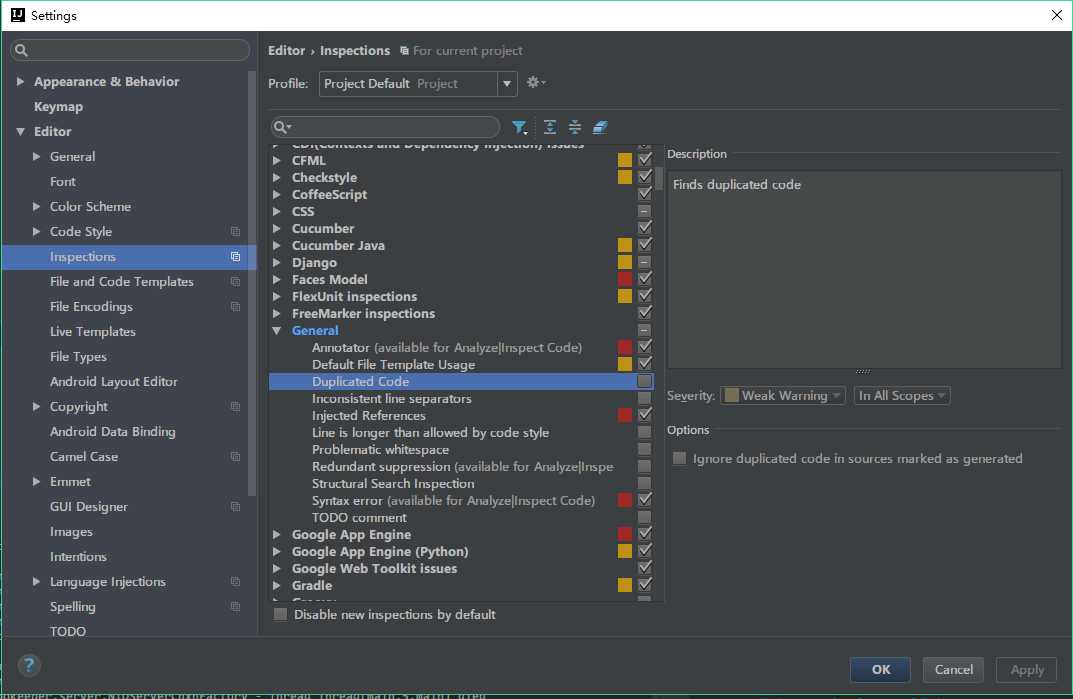The width and height of the screenshot is (1073, 699).
Task: Click the inspections search input field
Action: pos(385,127)
